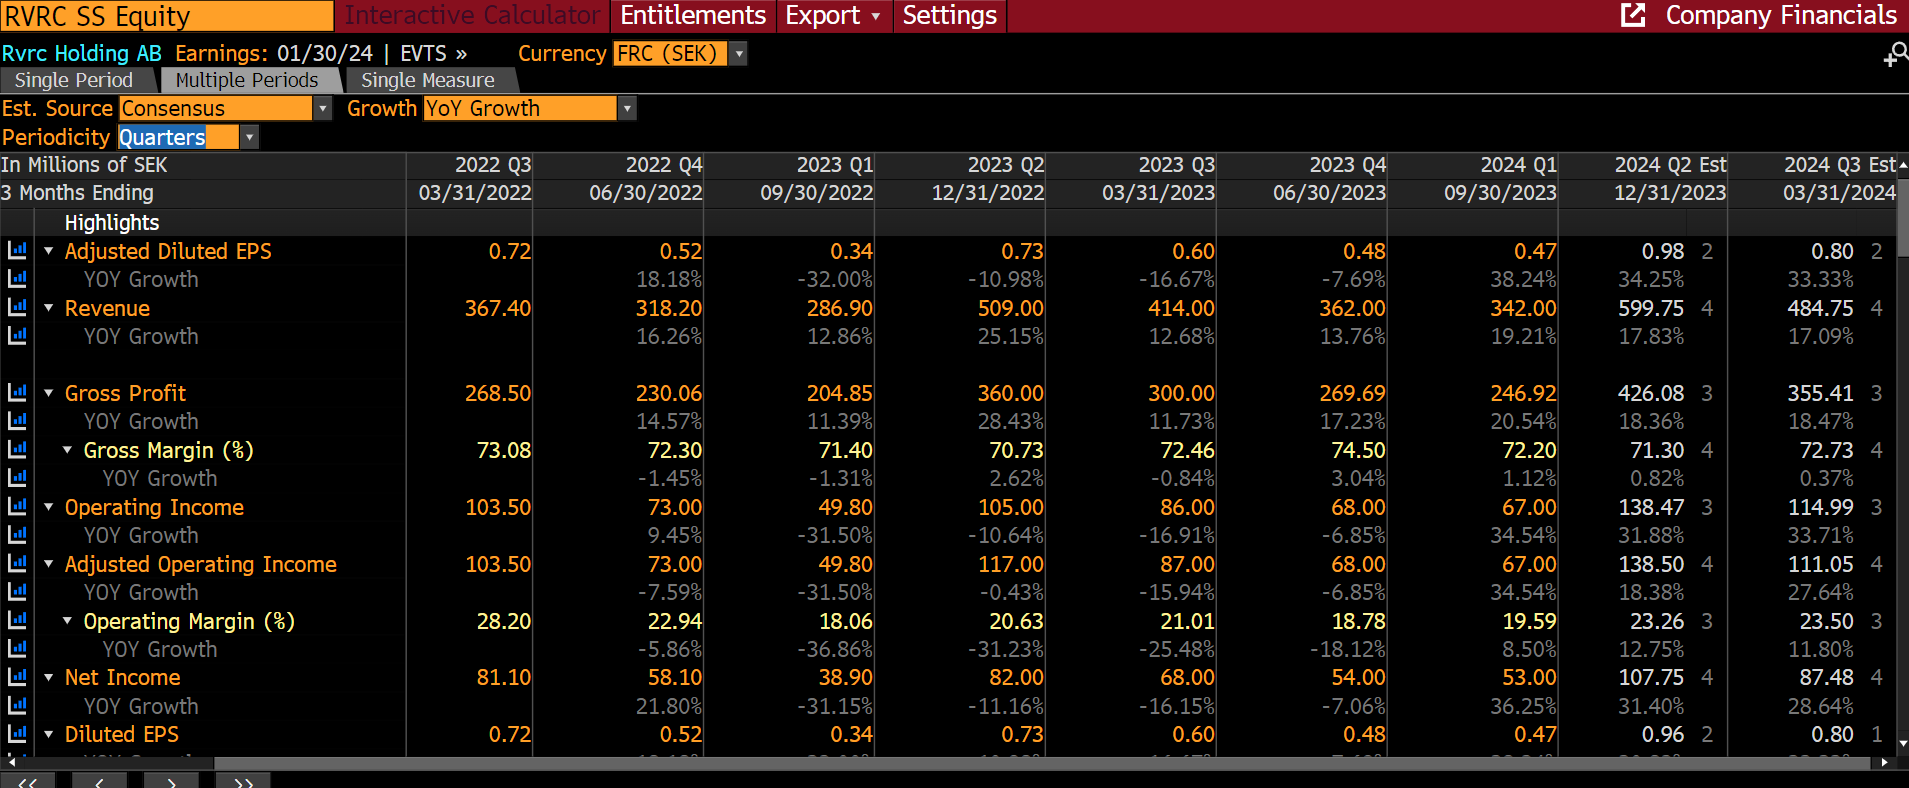
Task: Open the Periodicity Quarters dropdown
Action: 249,137
